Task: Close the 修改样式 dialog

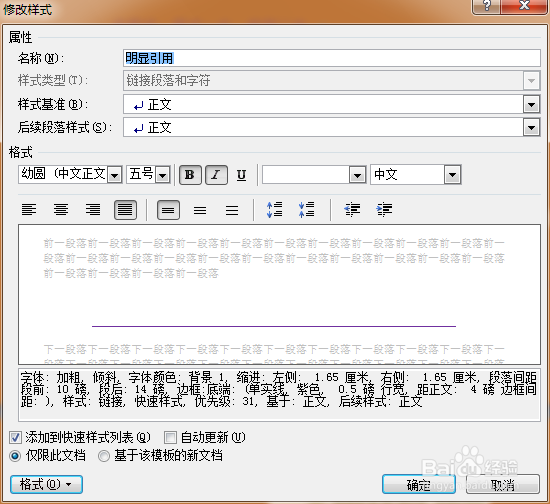Action: coord(524,6)
